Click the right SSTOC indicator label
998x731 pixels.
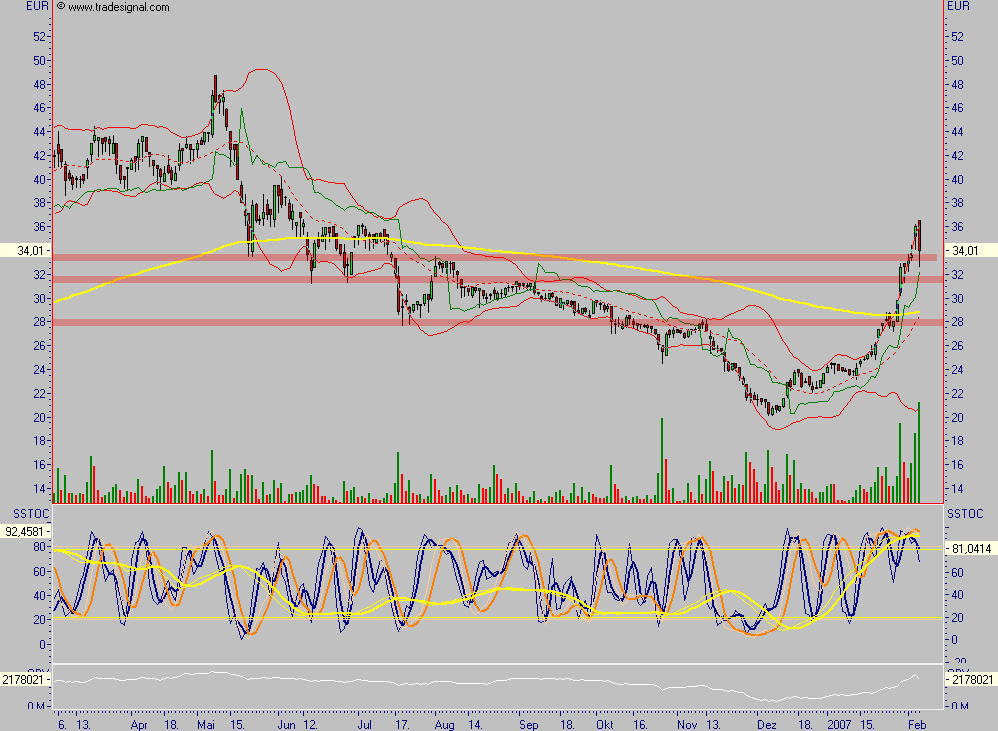point(964,513)
